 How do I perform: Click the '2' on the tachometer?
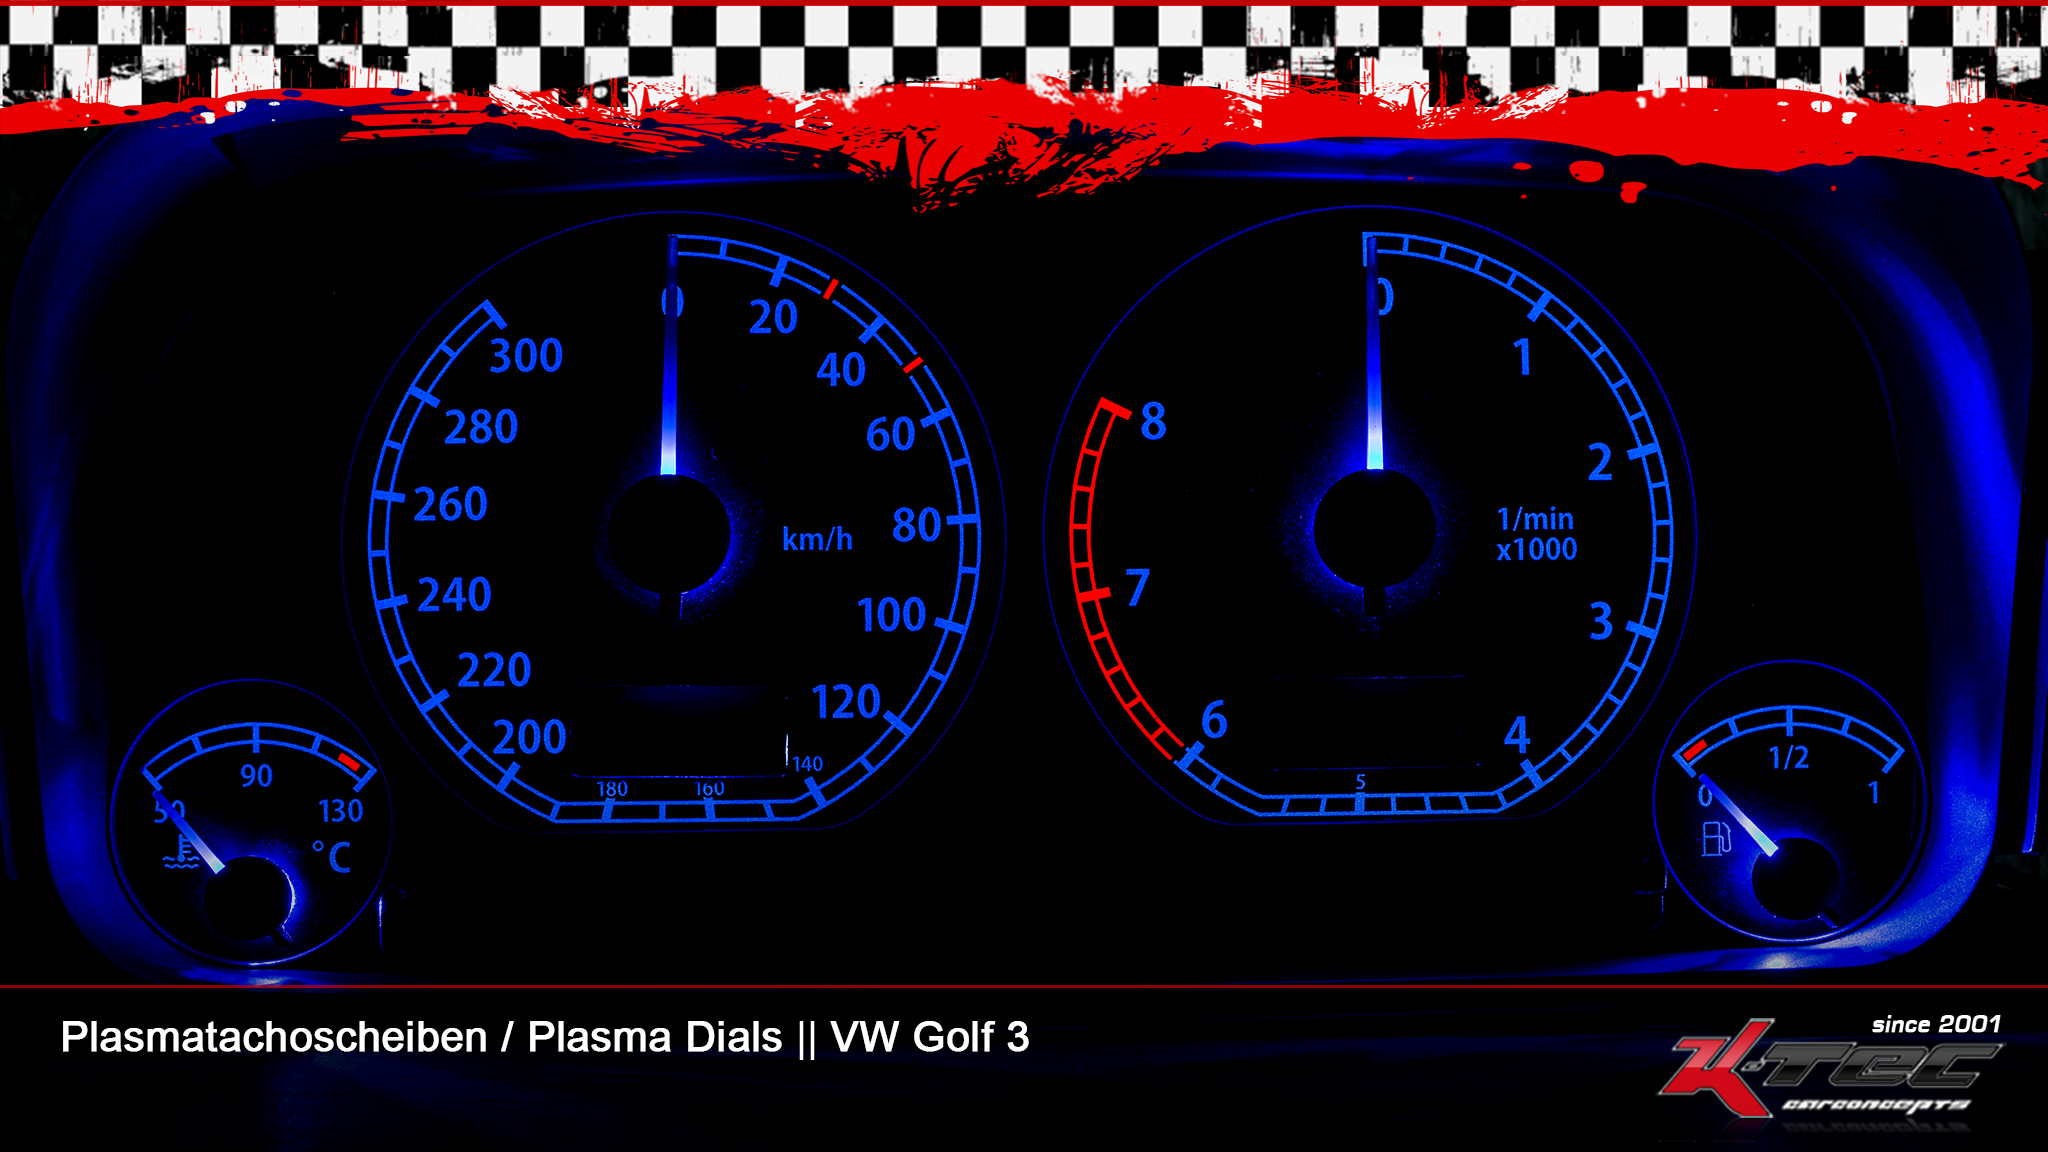pos(1600,463)
